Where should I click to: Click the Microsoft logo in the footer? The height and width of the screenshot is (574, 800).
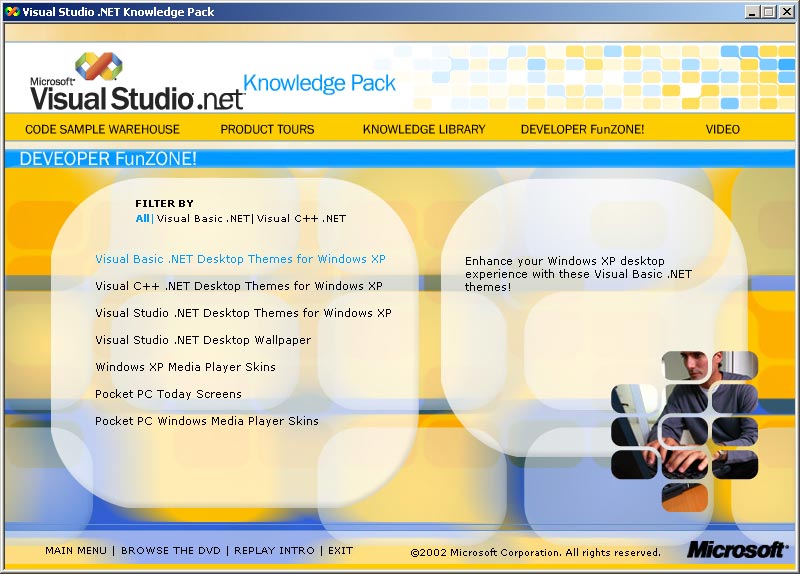[x=736, y=550]
